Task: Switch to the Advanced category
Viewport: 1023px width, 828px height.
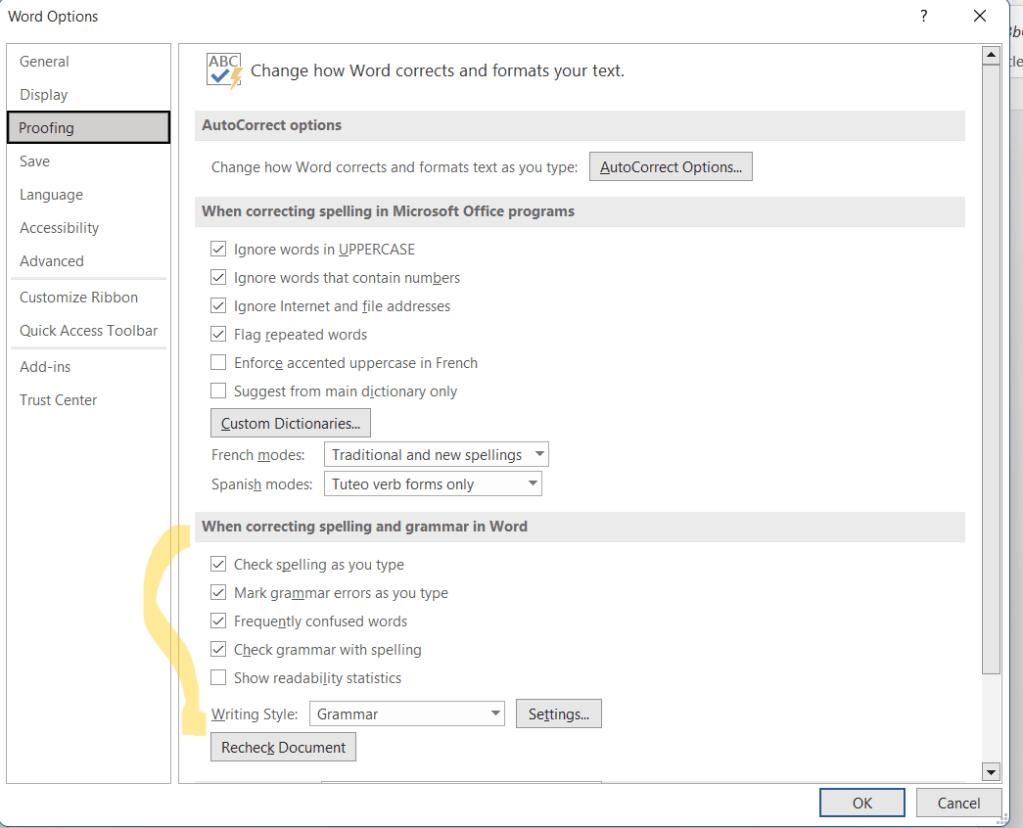Action: [52, 261]
